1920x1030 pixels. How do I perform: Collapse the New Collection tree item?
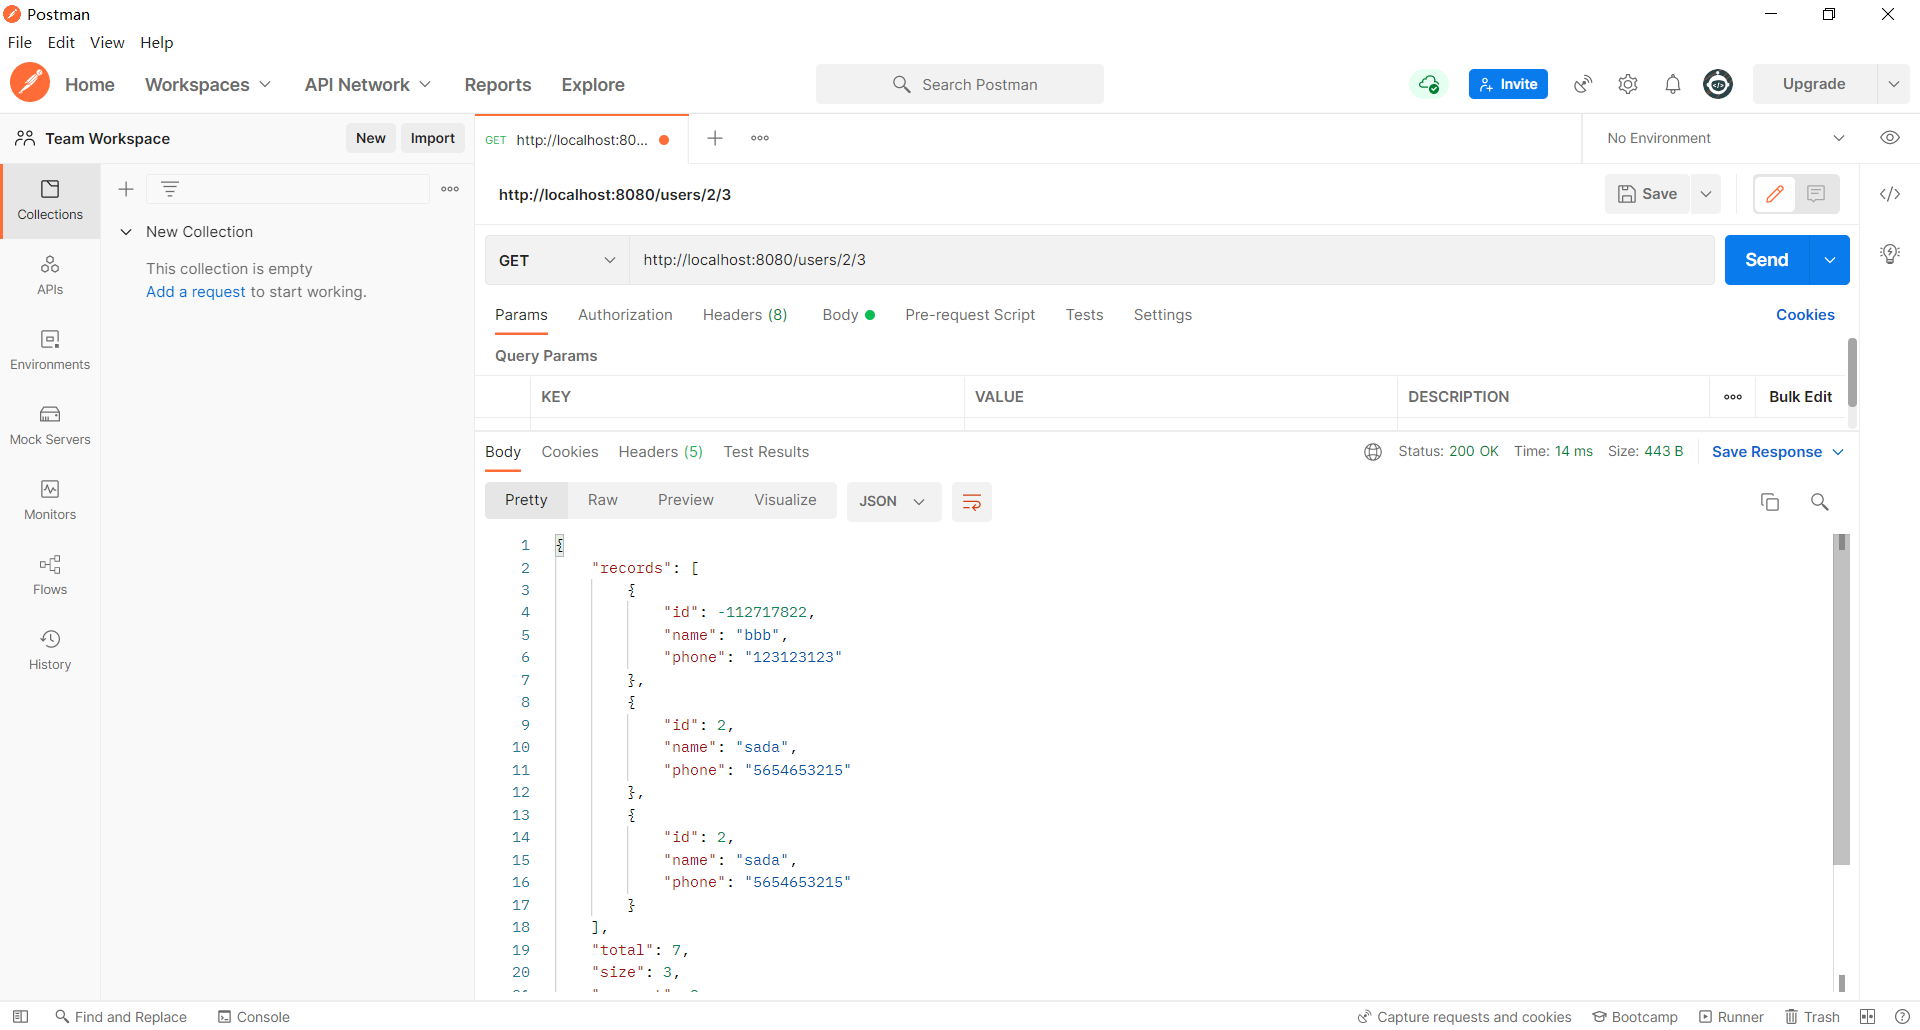126,232
